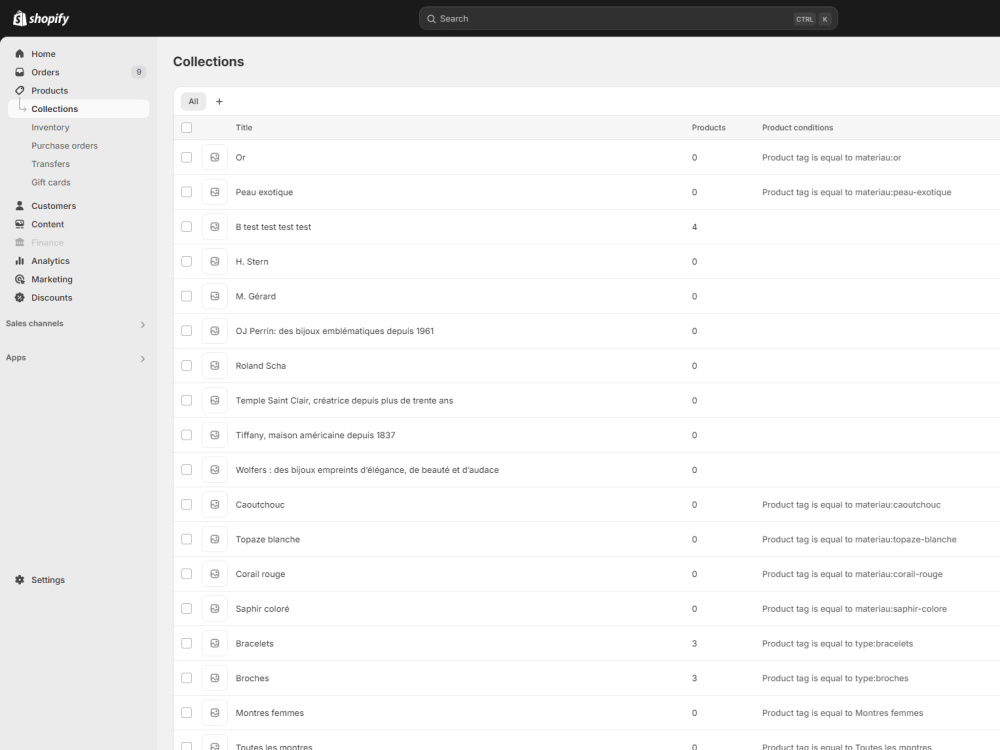Click image placeholder for Bracelets
This screenshot has height=750, width=1000.
coord(215,643)
